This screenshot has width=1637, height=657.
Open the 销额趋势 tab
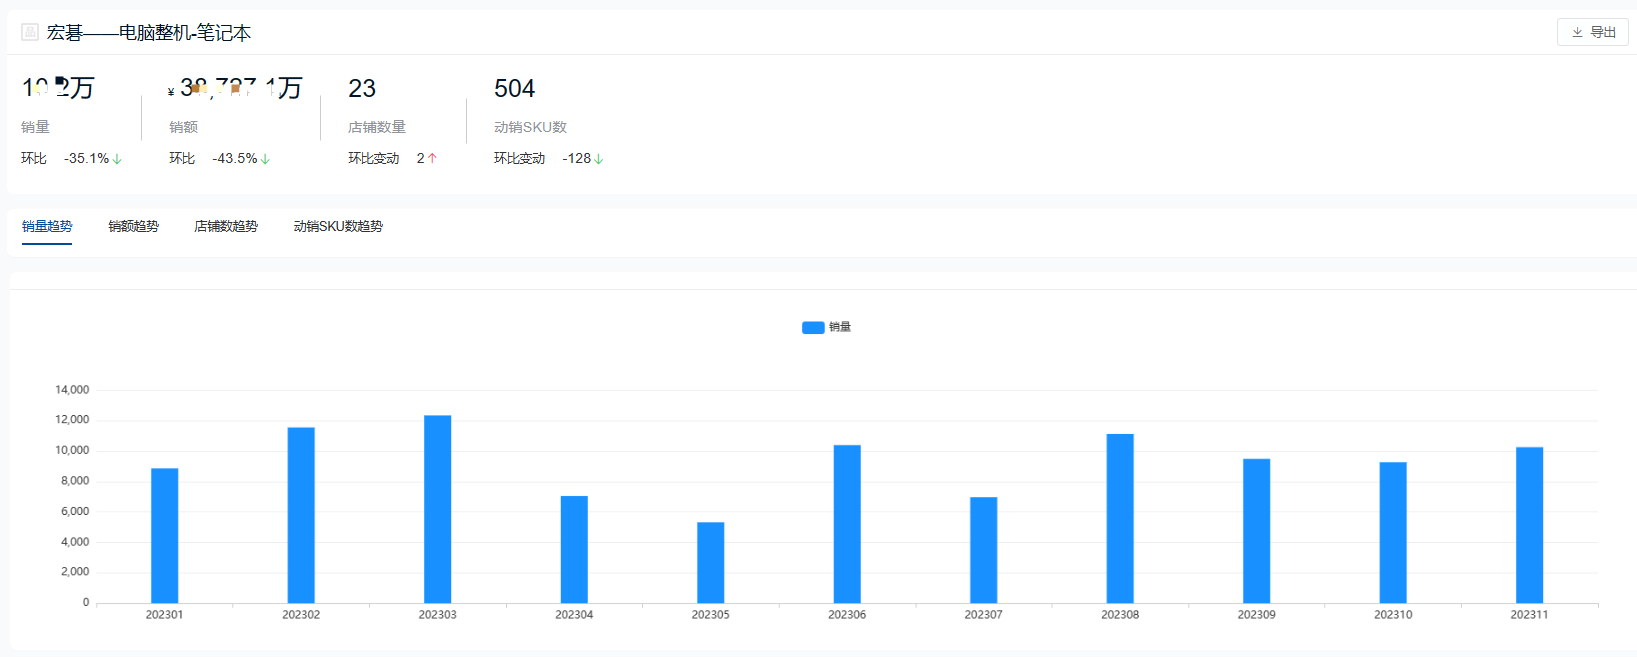click(x=133, y=226)
